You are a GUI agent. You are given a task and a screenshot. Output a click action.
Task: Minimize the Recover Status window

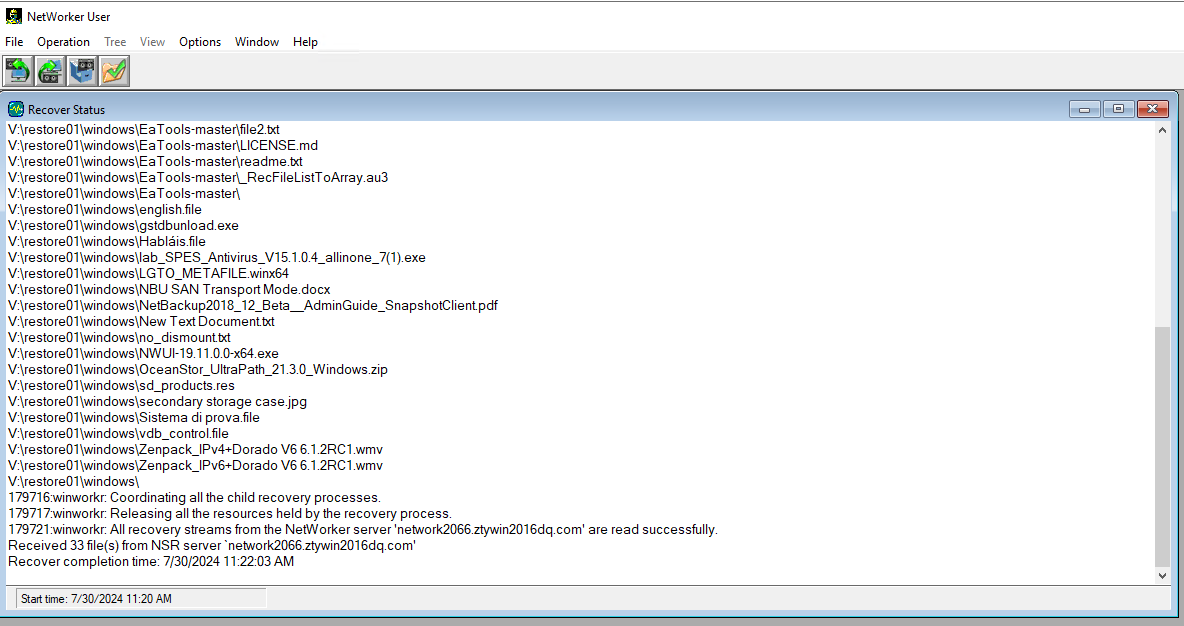point(1084,109)
